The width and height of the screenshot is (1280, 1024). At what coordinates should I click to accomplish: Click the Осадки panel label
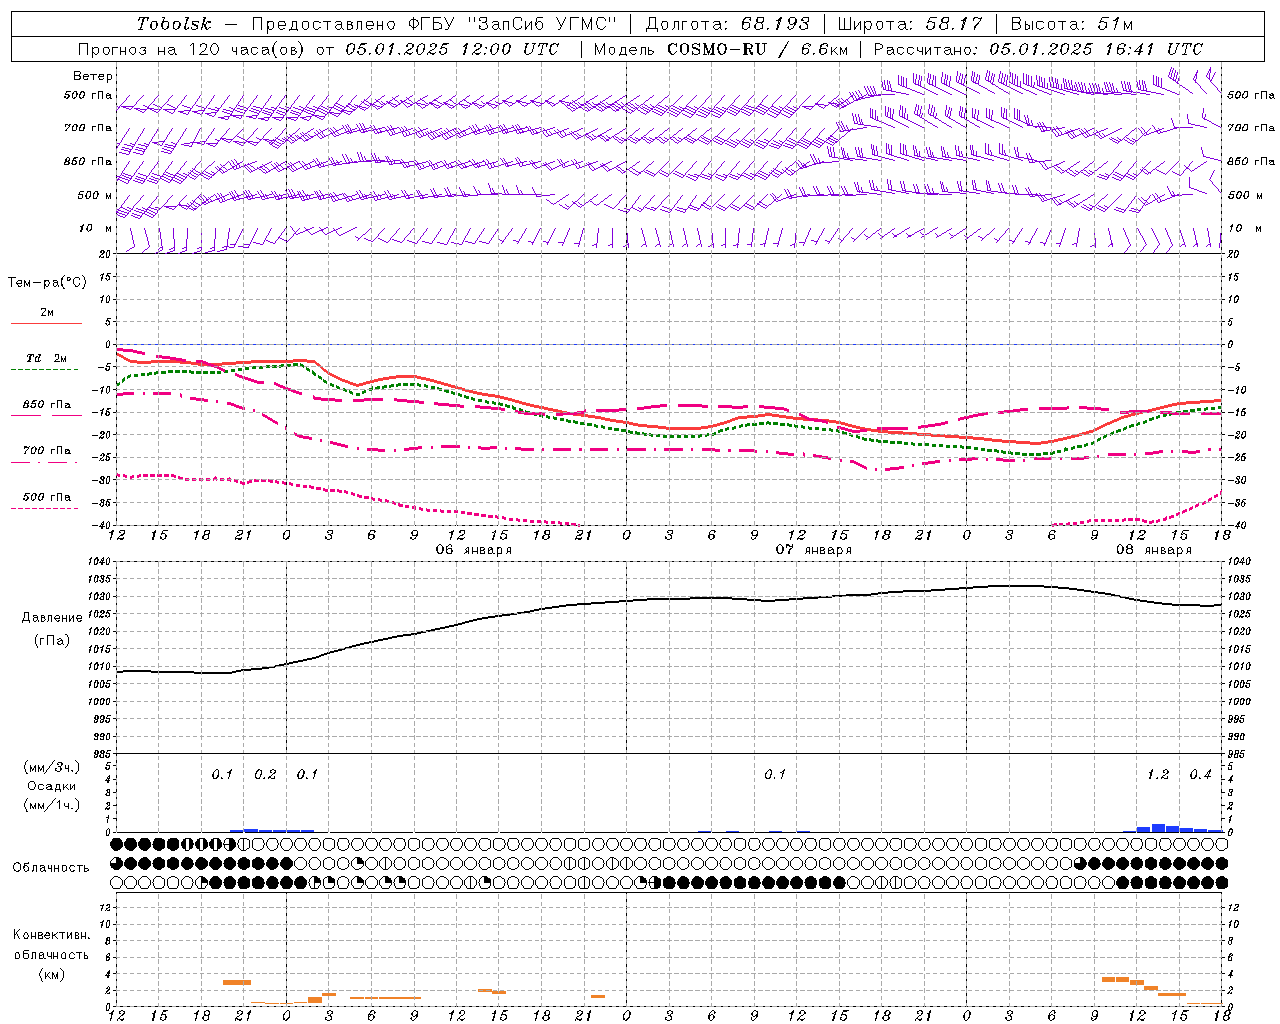(x=51, y=786)
